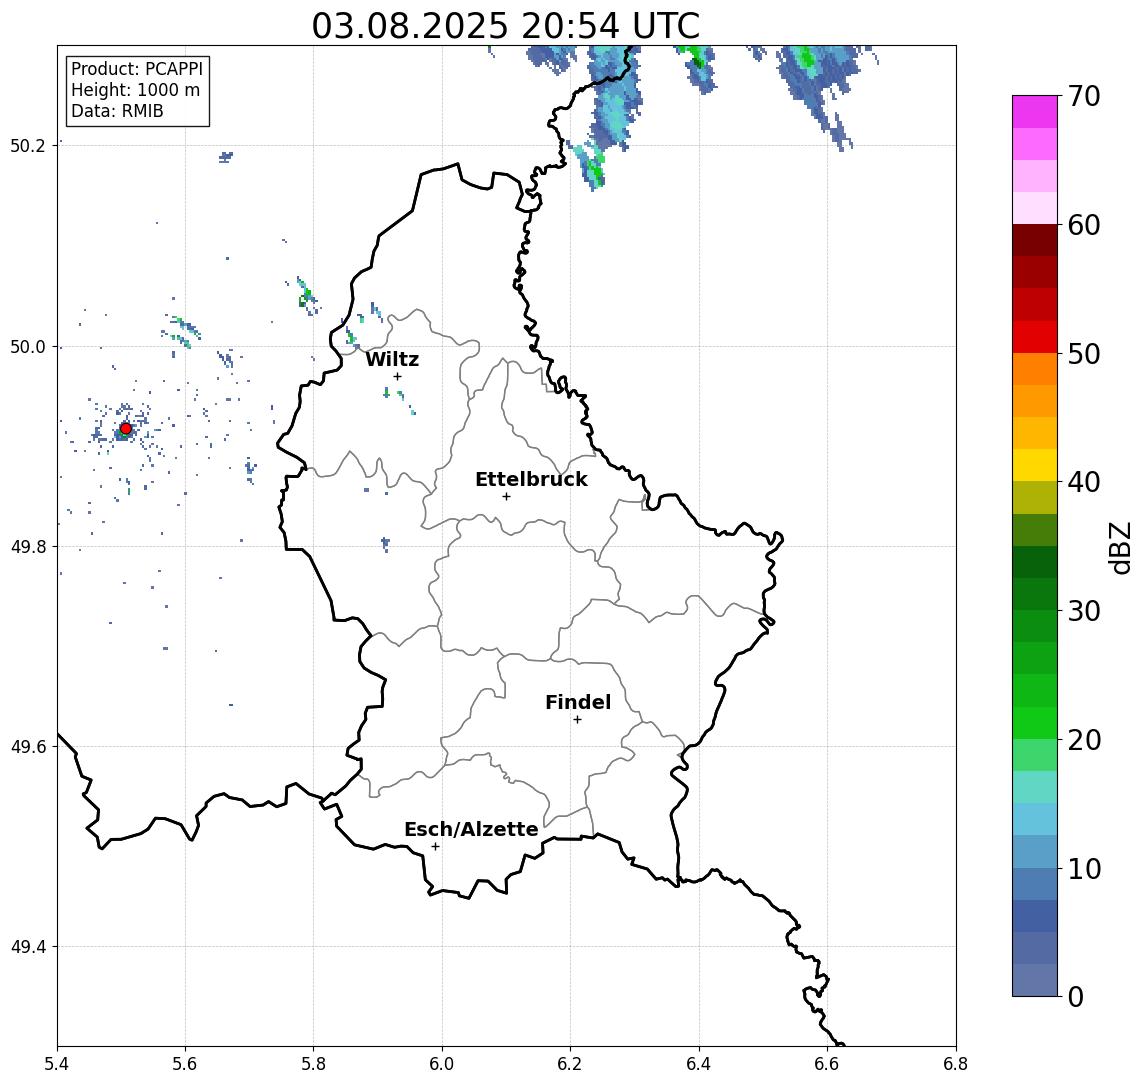Click the bright green swatch above 20
Screen dimensions: 1145x1084
click(x=1035, y=722)
